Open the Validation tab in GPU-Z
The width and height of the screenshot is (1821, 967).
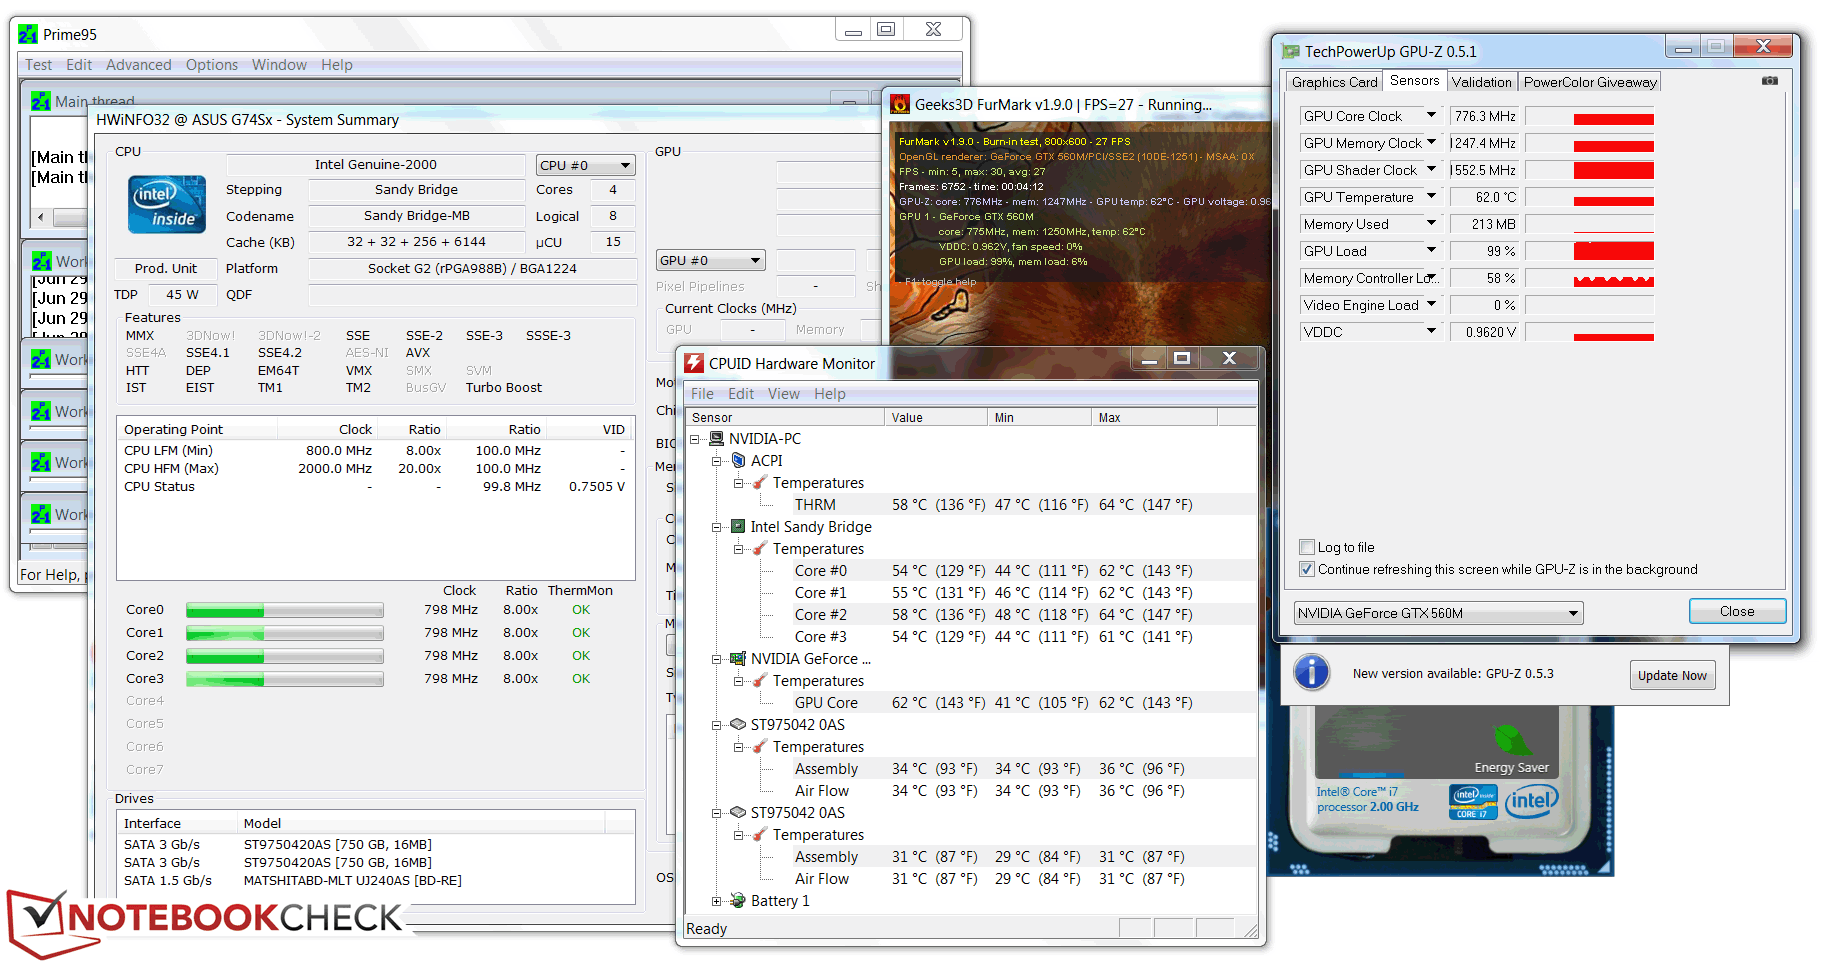[x=1481, y=82]
